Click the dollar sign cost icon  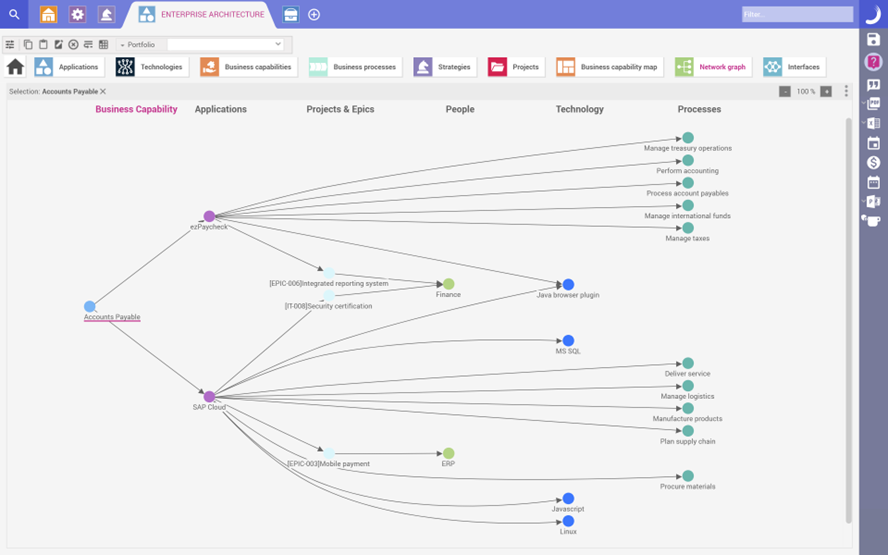[873, 162]
